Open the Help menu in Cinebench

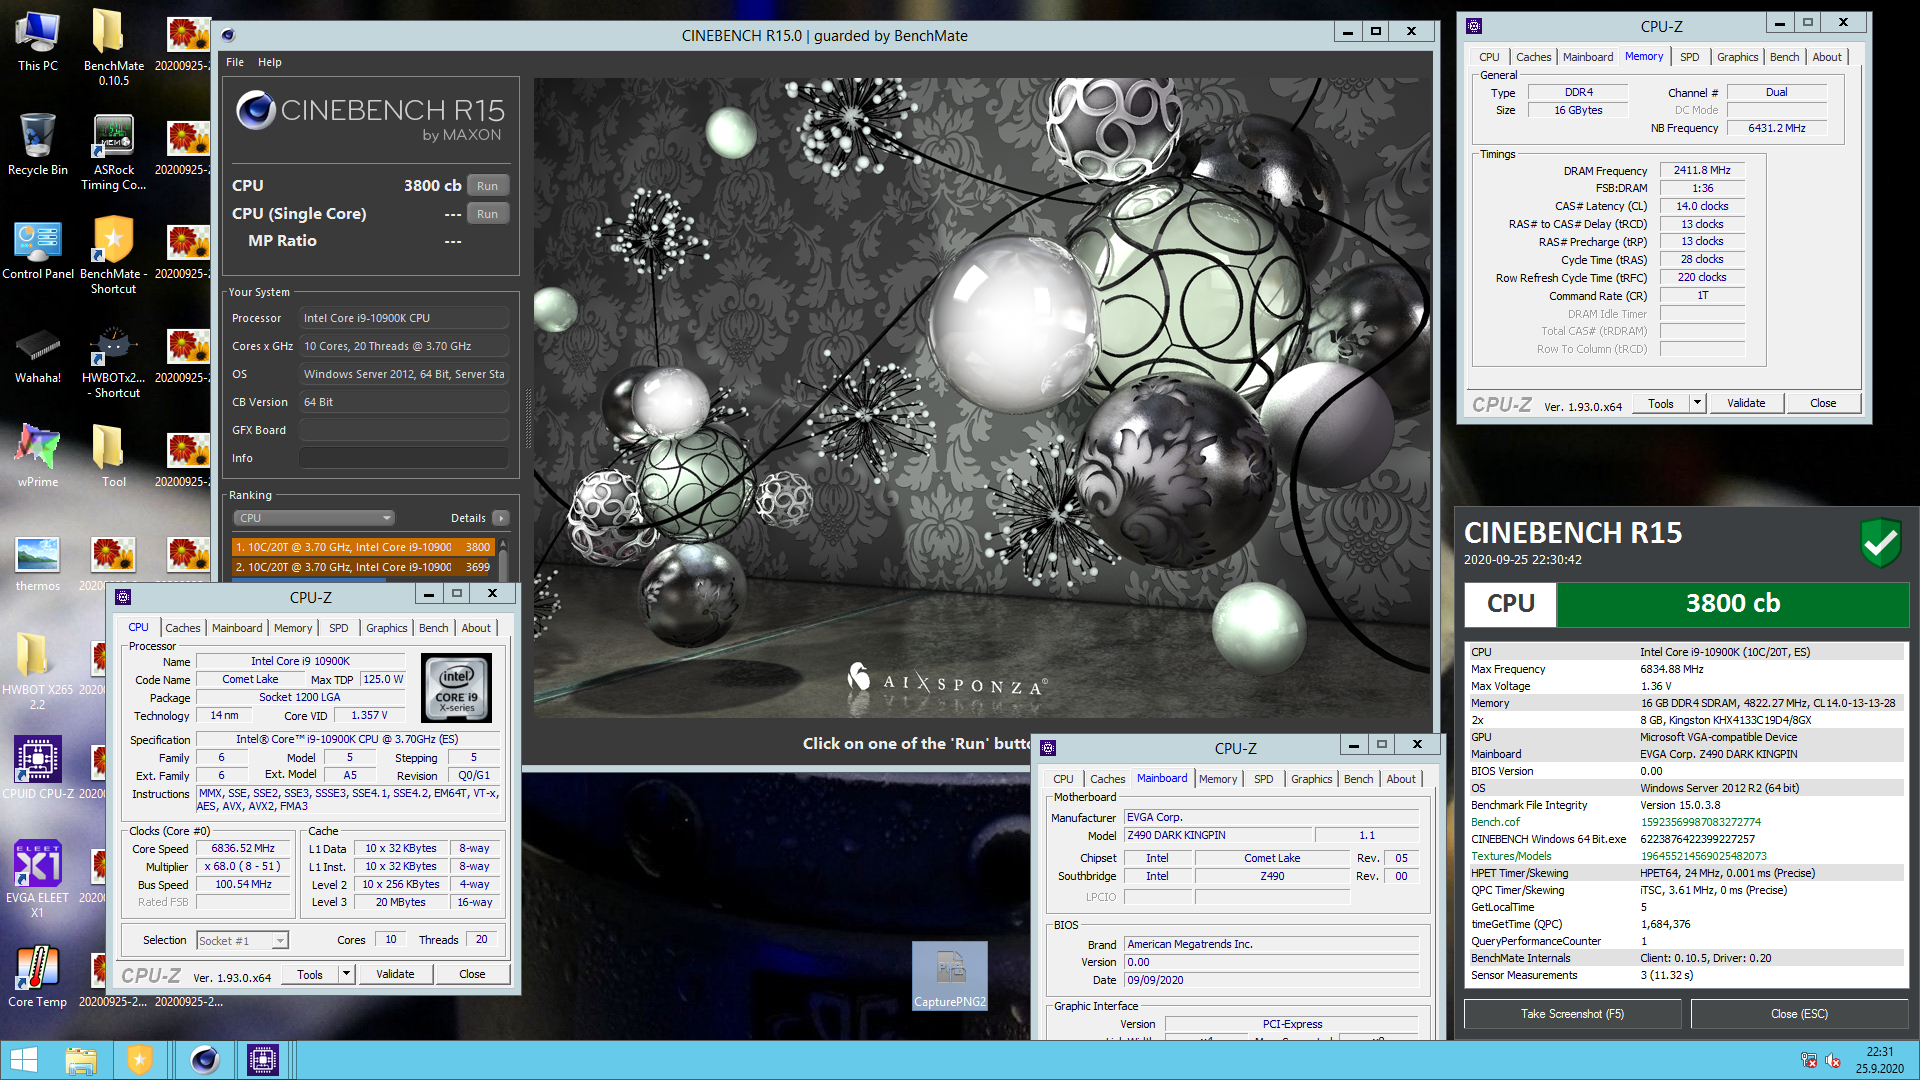click(x=270, y=62)
